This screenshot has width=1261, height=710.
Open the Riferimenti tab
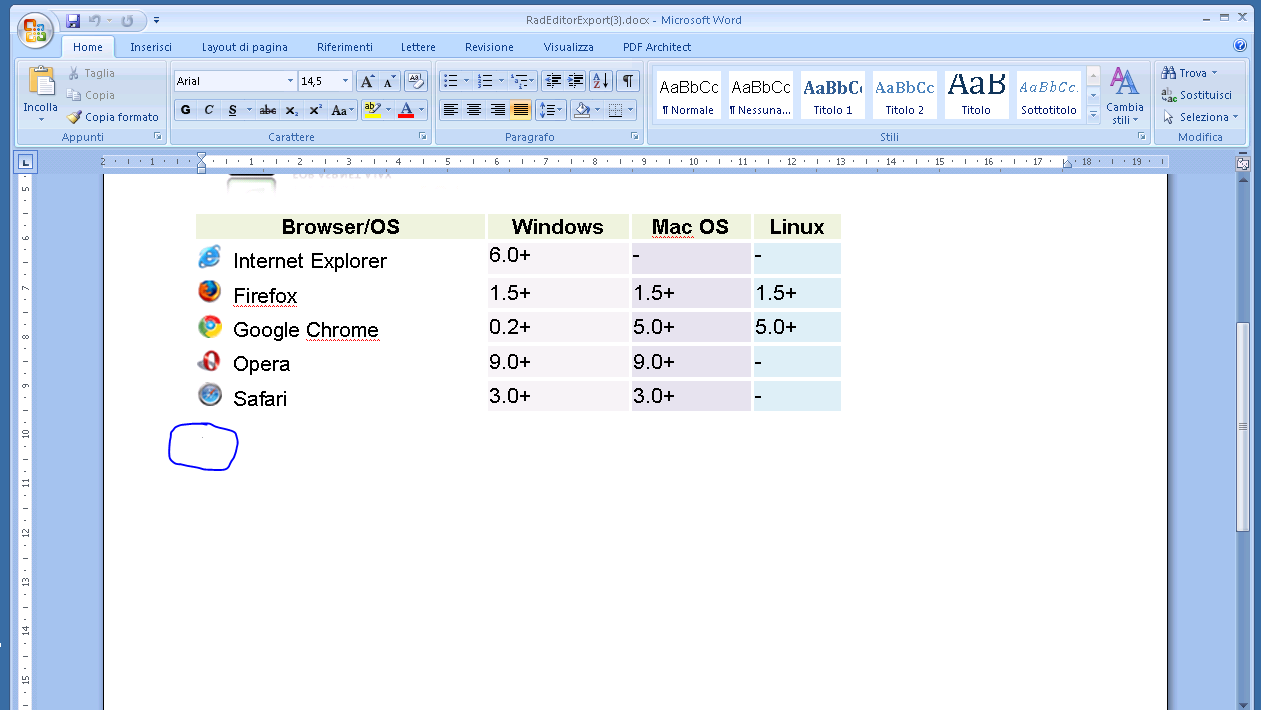[345, 47]
